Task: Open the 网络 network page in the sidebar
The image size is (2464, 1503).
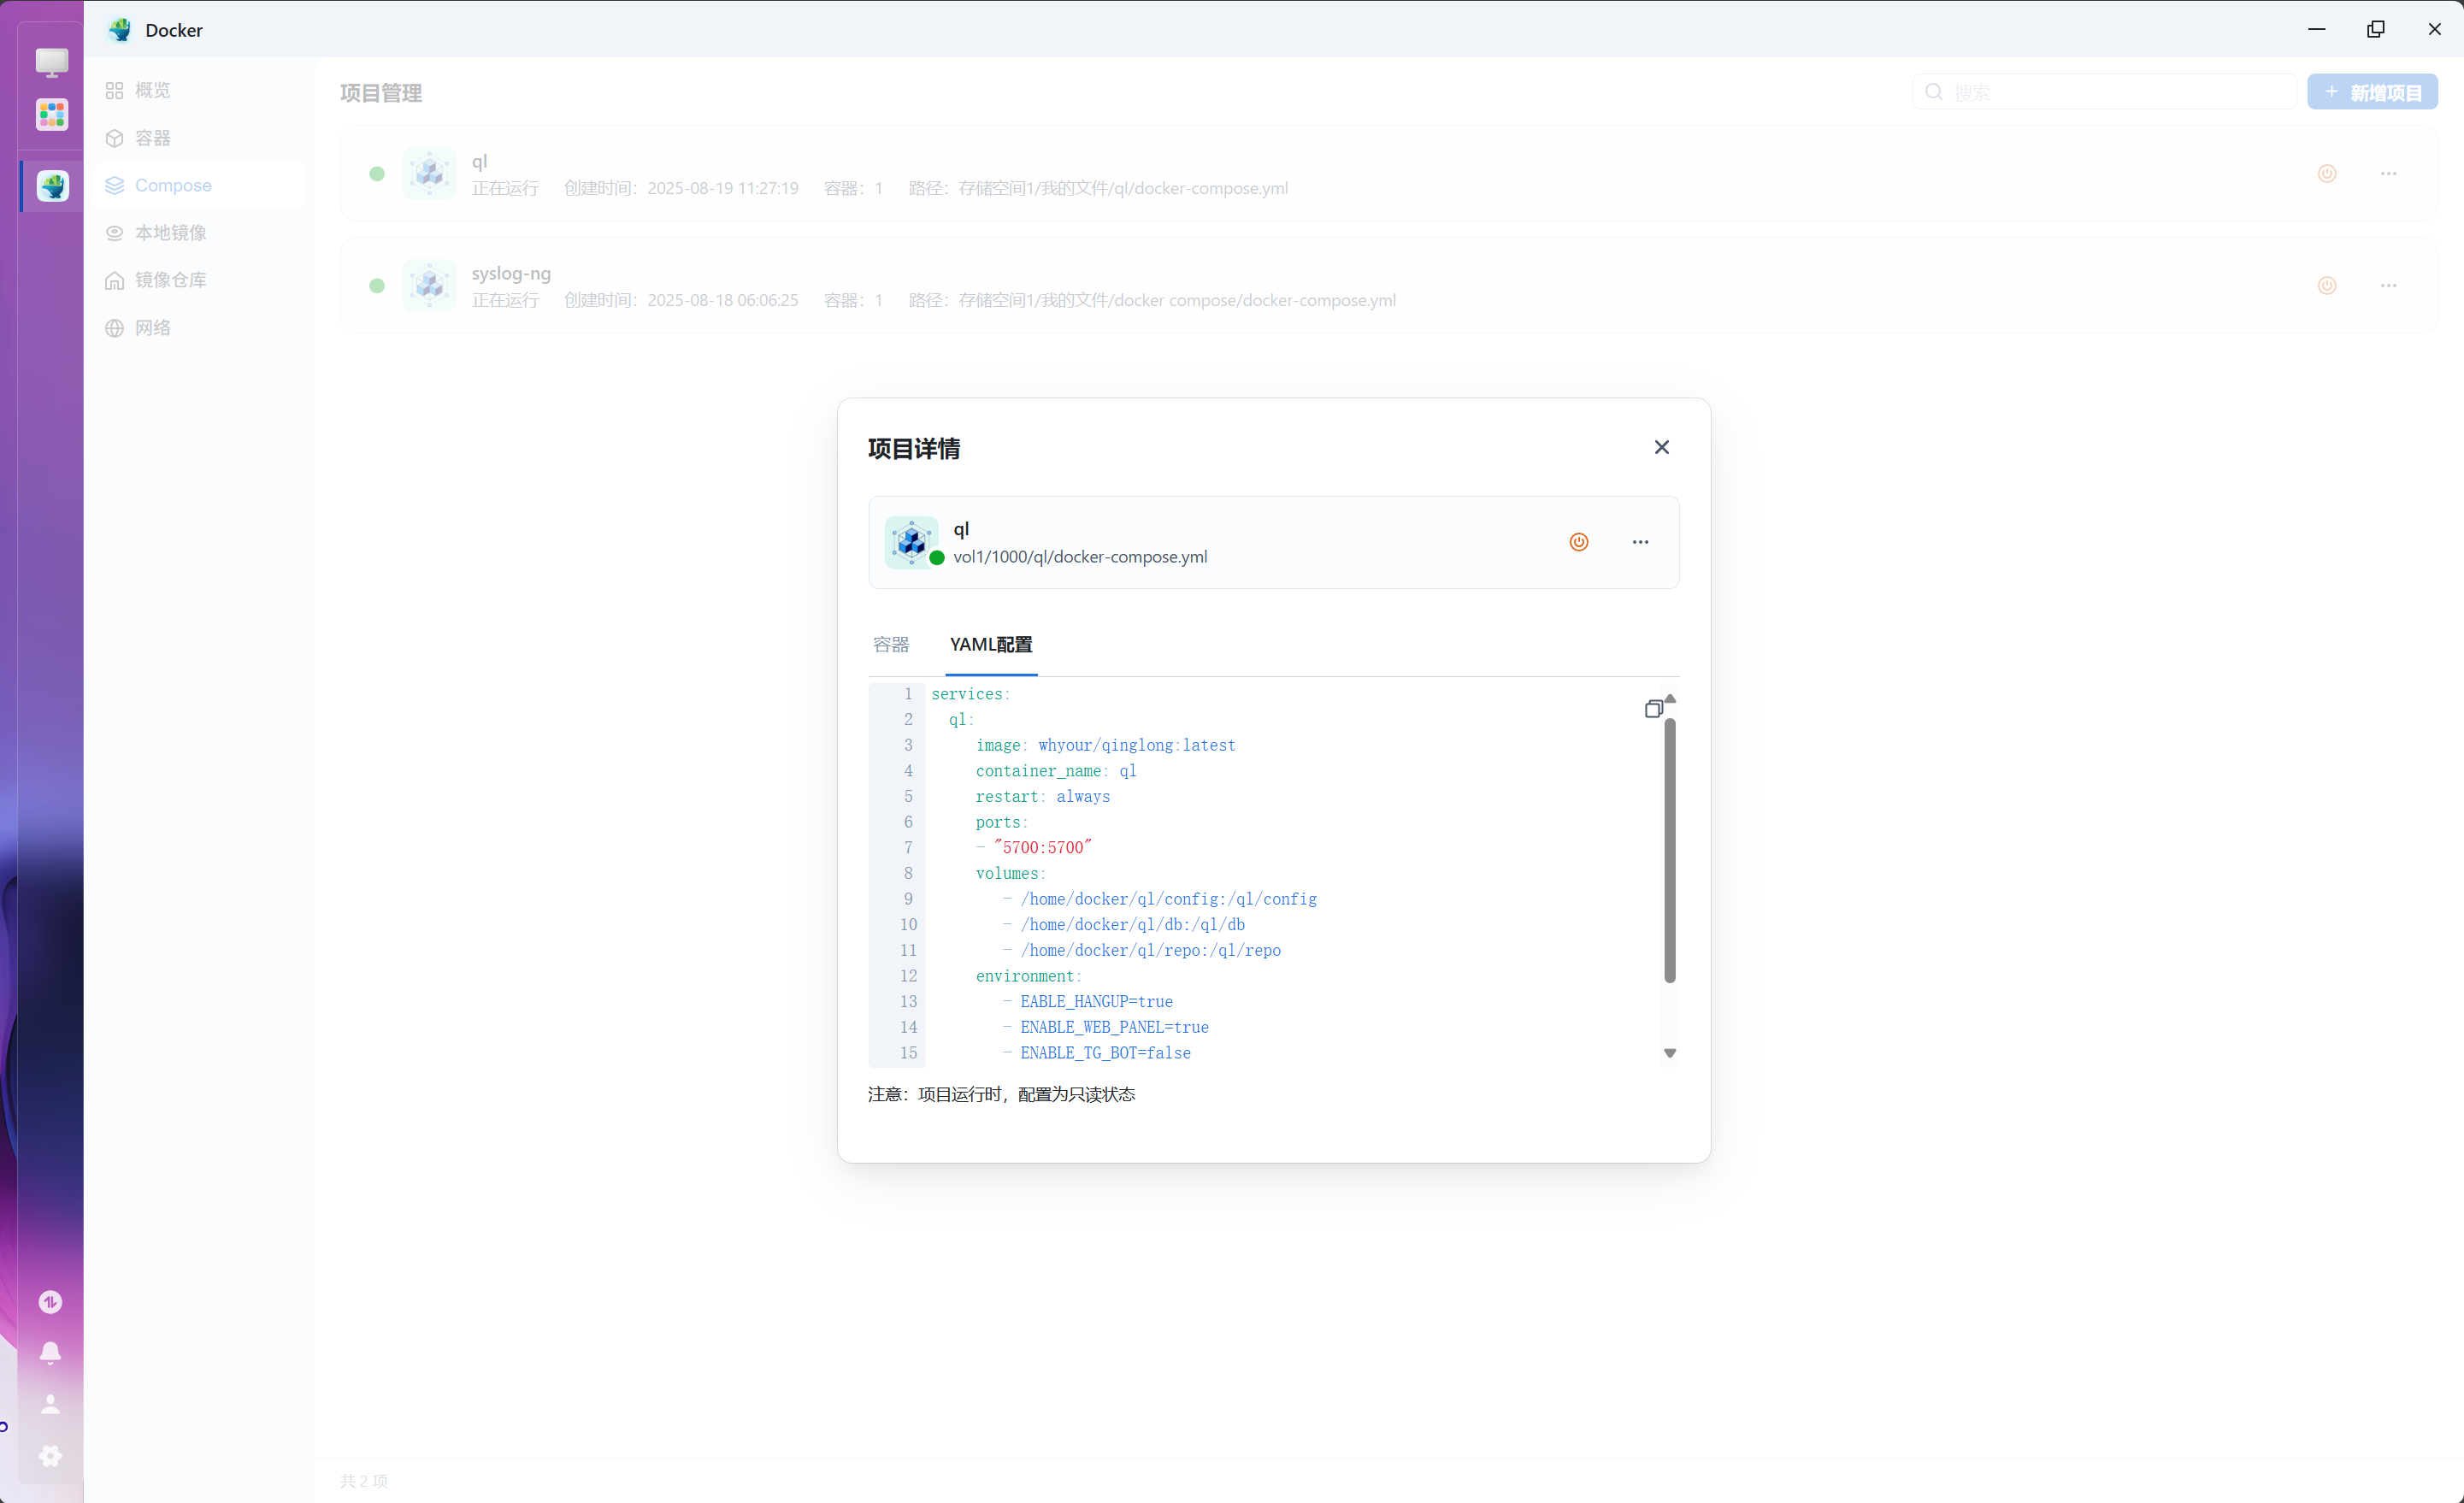Action: tap(152, 328)
